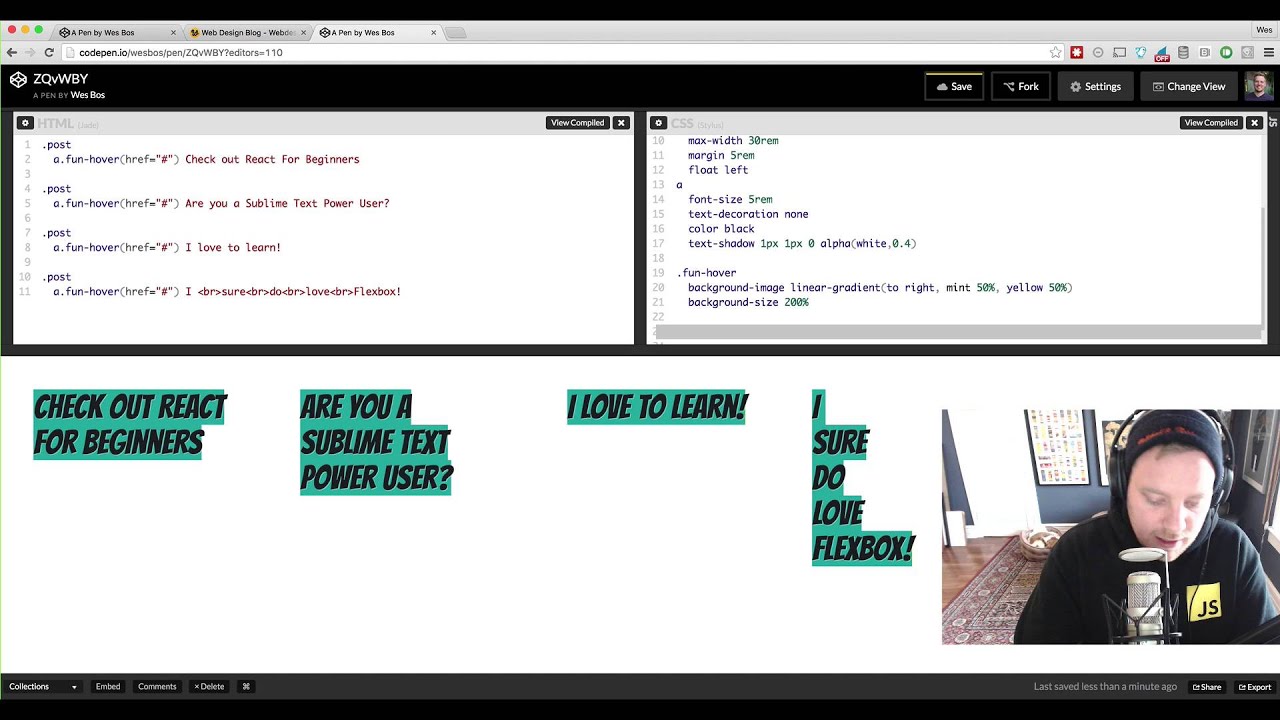Bookmark page with star icon

tap(1055, 52)
